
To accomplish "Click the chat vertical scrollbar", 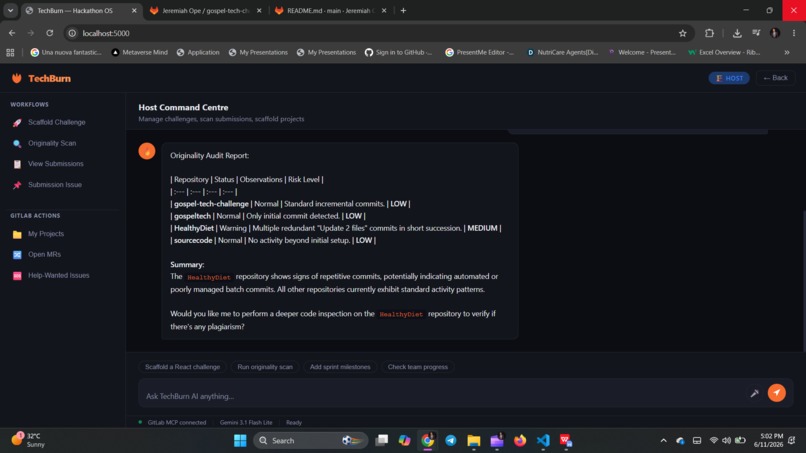I will point(803,280).
